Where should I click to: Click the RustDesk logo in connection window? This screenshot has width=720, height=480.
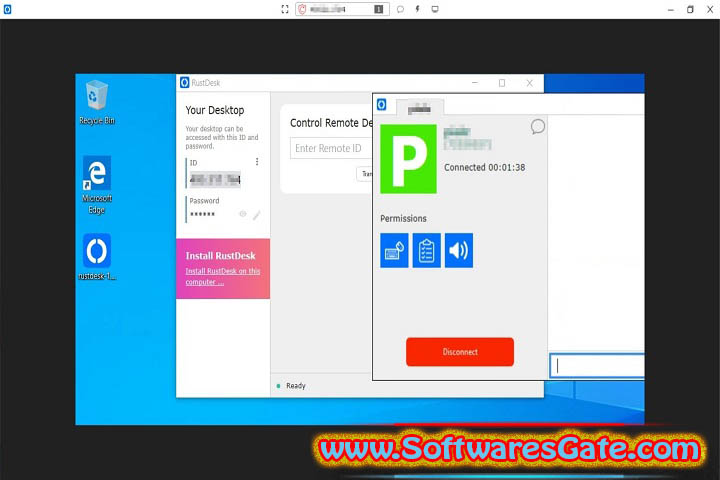point(382,105)
